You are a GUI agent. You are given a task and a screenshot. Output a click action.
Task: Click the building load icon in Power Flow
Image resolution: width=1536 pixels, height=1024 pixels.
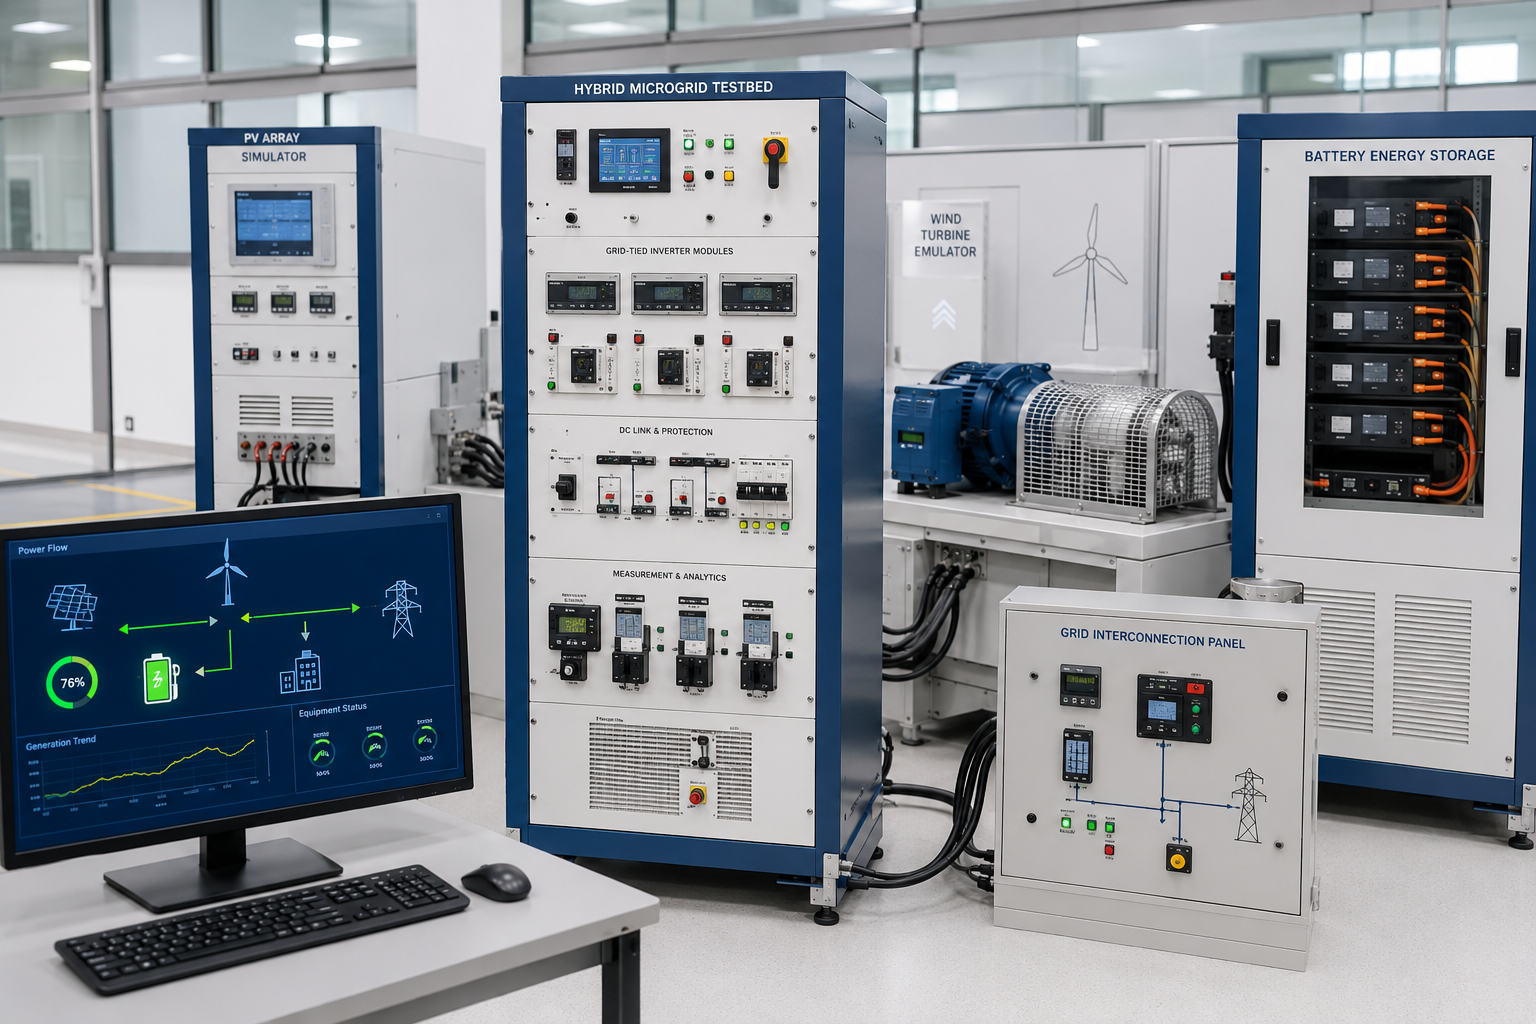click(x=300, y=671)
